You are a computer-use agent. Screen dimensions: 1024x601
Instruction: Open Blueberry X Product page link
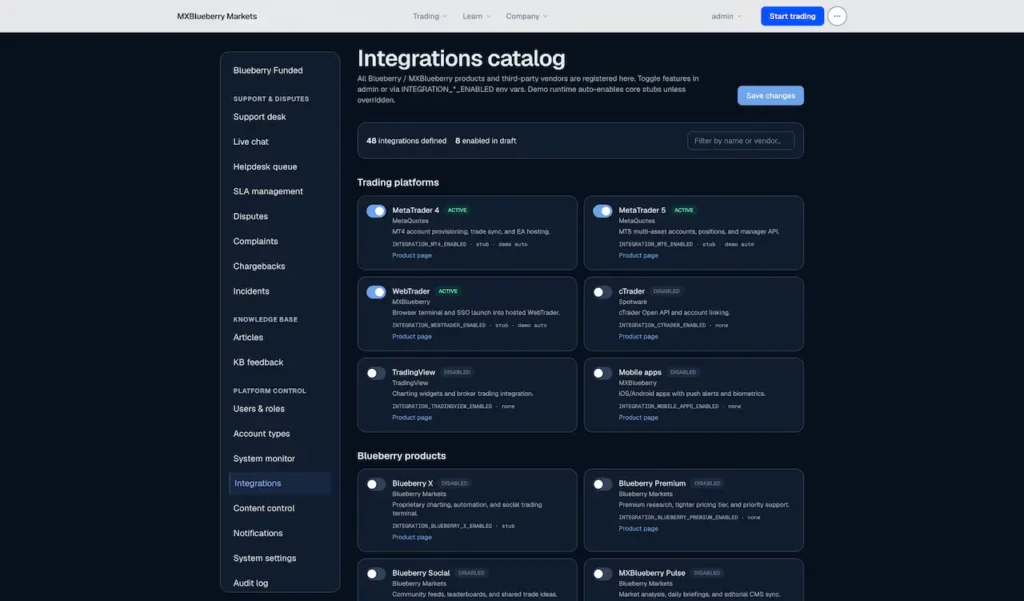click(x=411, y=537)
